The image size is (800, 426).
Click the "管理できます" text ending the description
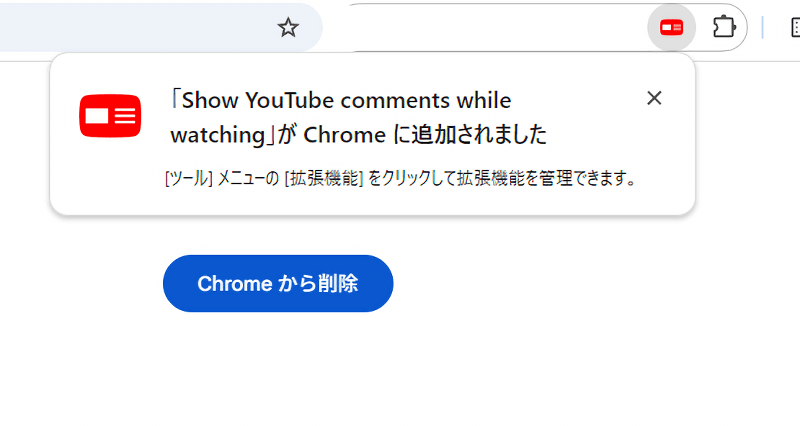click(582, 179)
